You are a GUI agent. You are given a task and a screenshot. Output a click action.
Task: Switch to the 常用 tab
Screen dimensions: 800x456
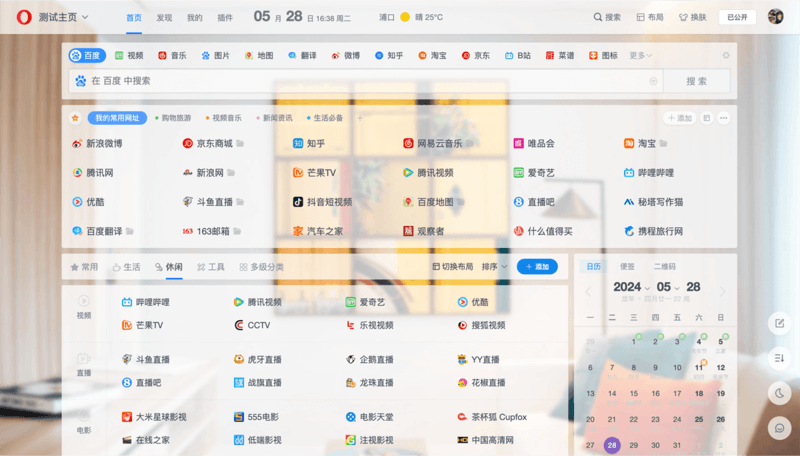84,267
